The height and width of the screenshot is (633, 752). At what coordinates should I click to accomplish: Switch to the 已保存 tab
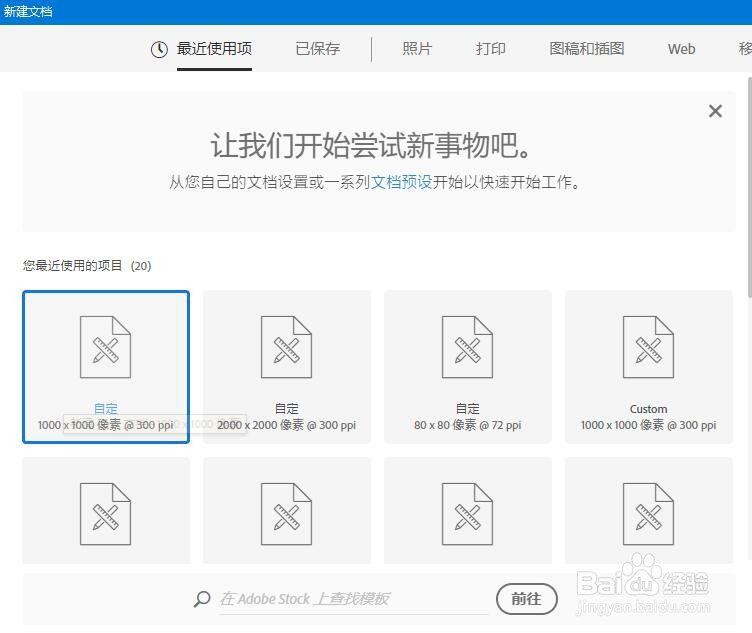(317, 49)
